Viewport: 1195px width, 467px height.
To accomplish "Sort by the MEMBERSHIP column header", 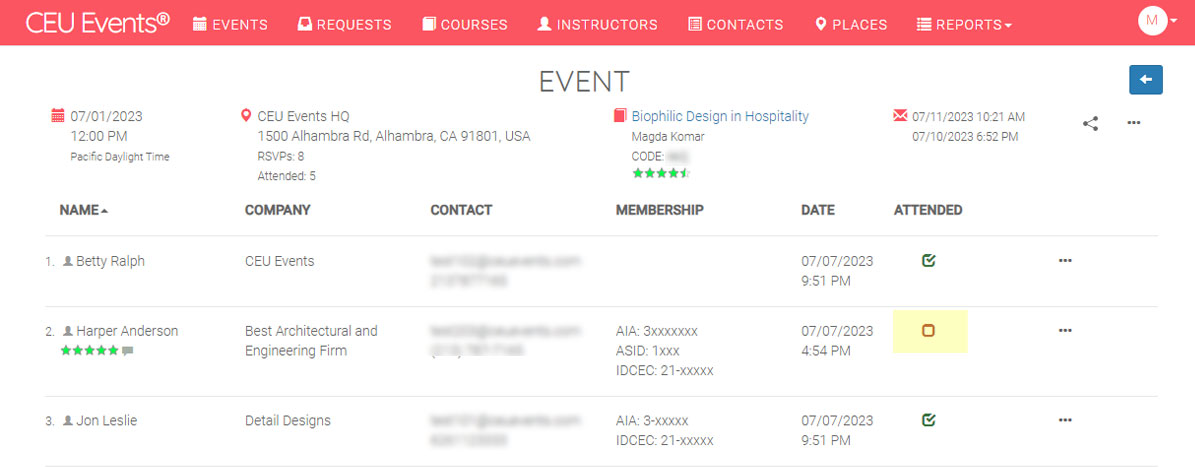I will (659, 210).
